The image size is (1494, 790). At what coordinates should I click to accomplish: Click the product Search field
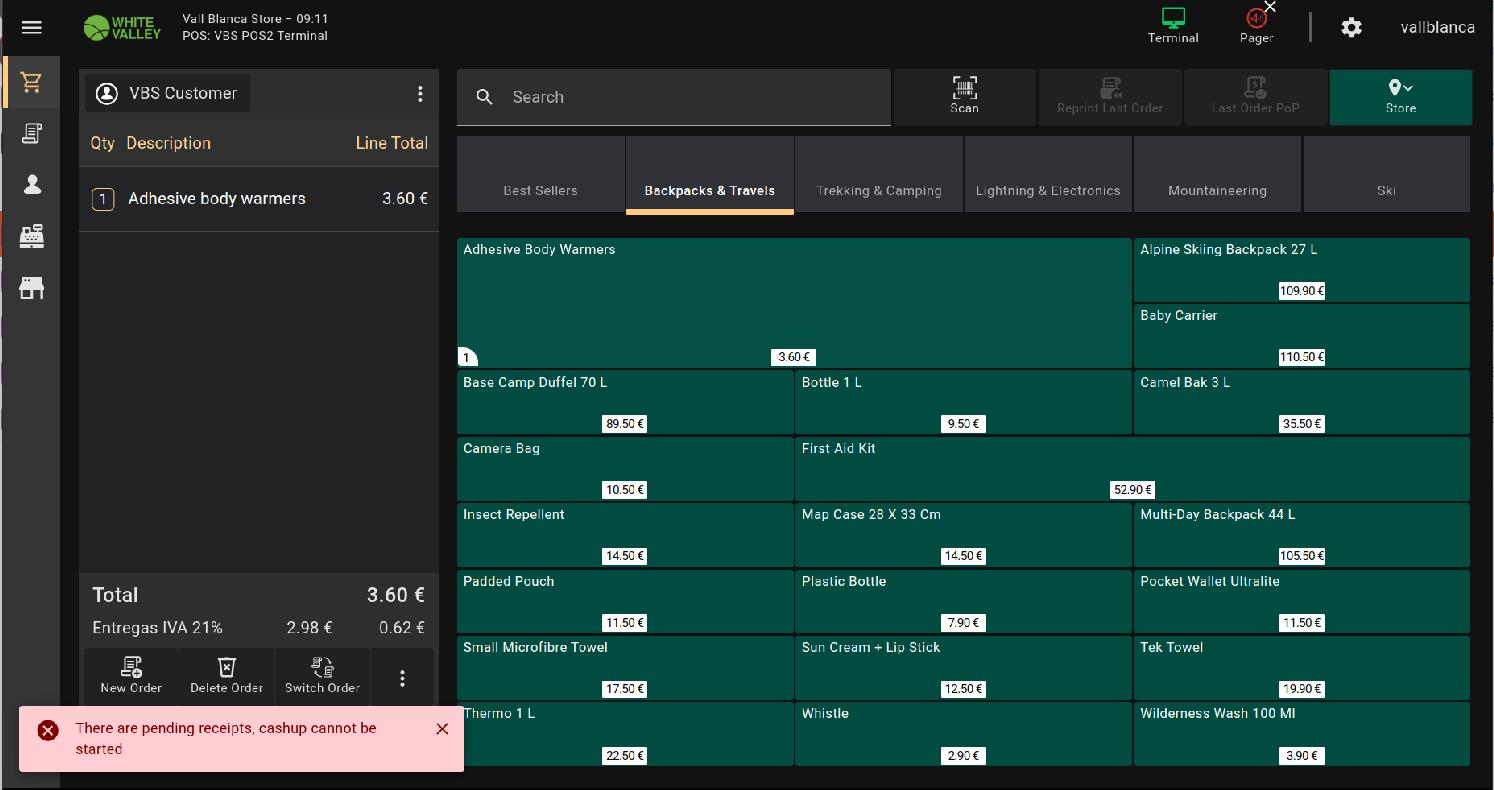(x=690, y=97)
